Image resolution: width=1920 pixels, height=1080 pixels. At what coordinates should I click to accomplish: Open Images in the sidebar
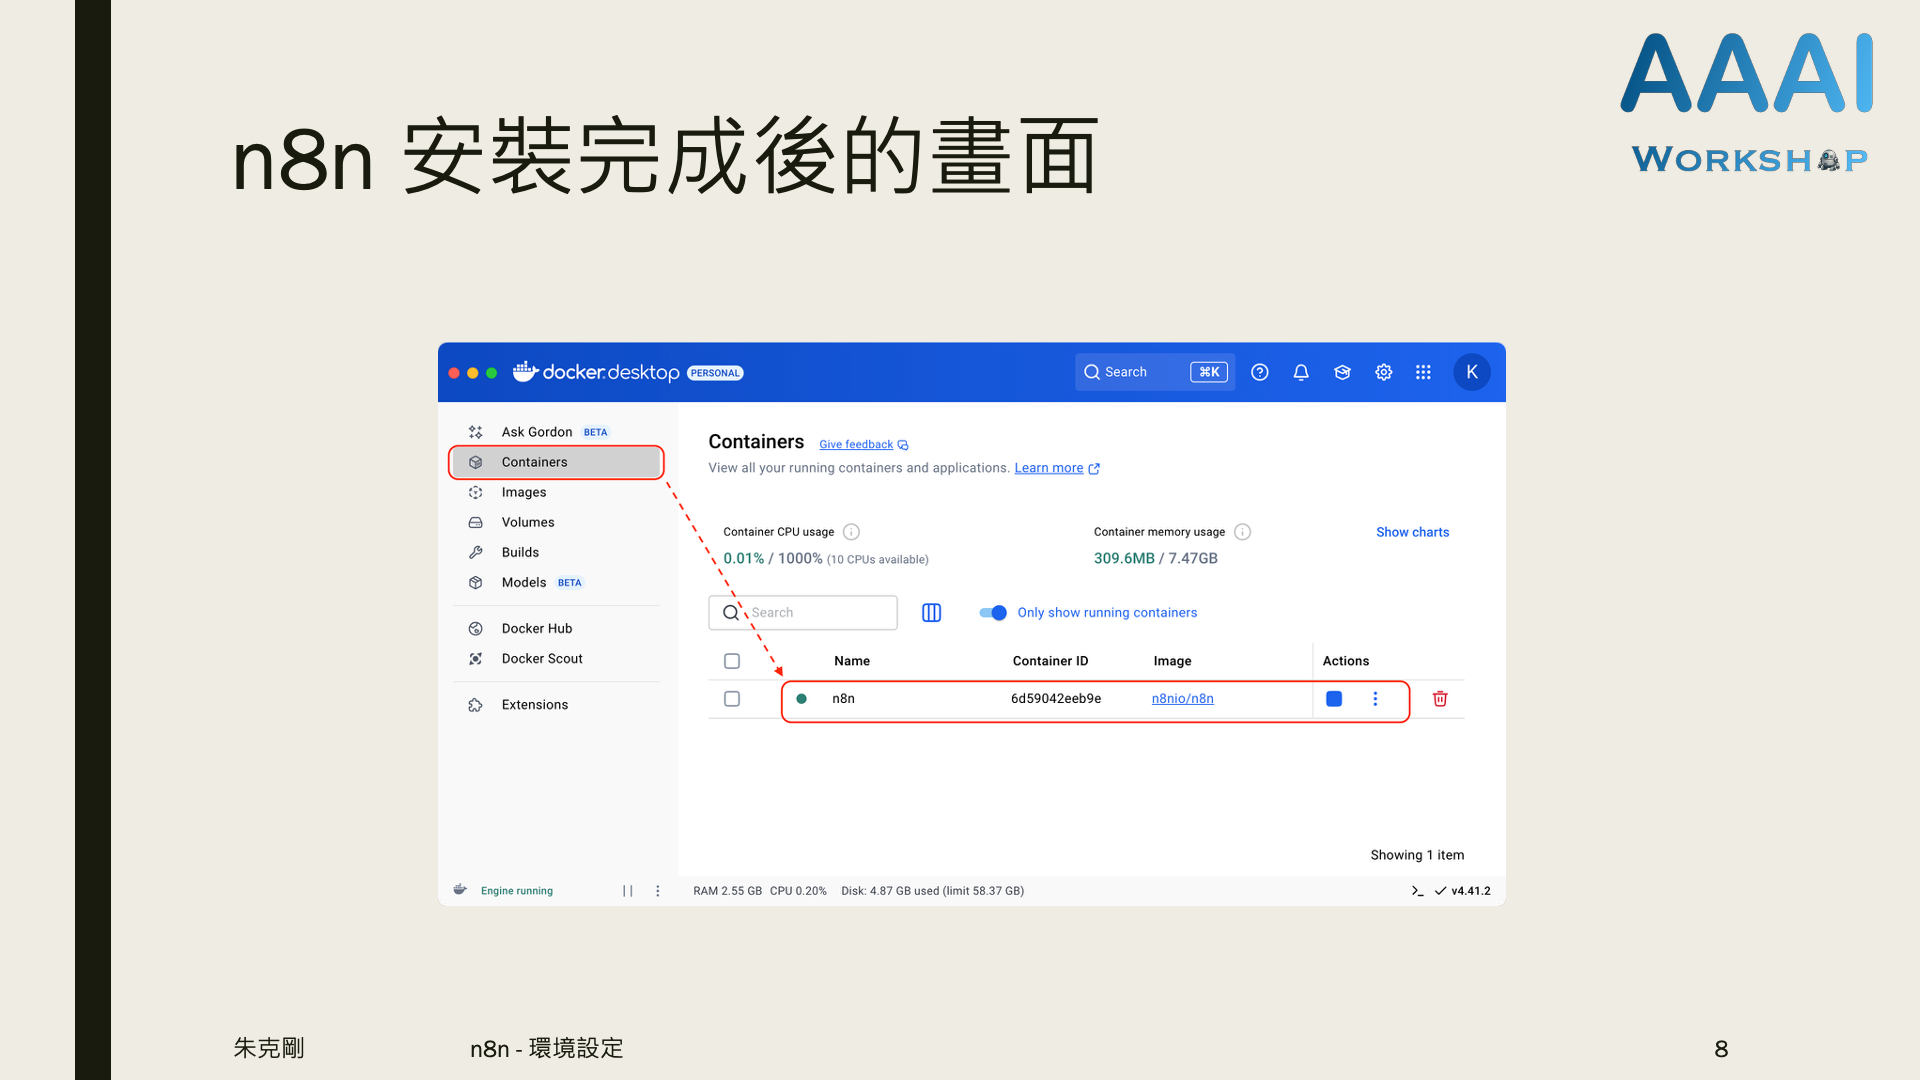pos(523,492)
